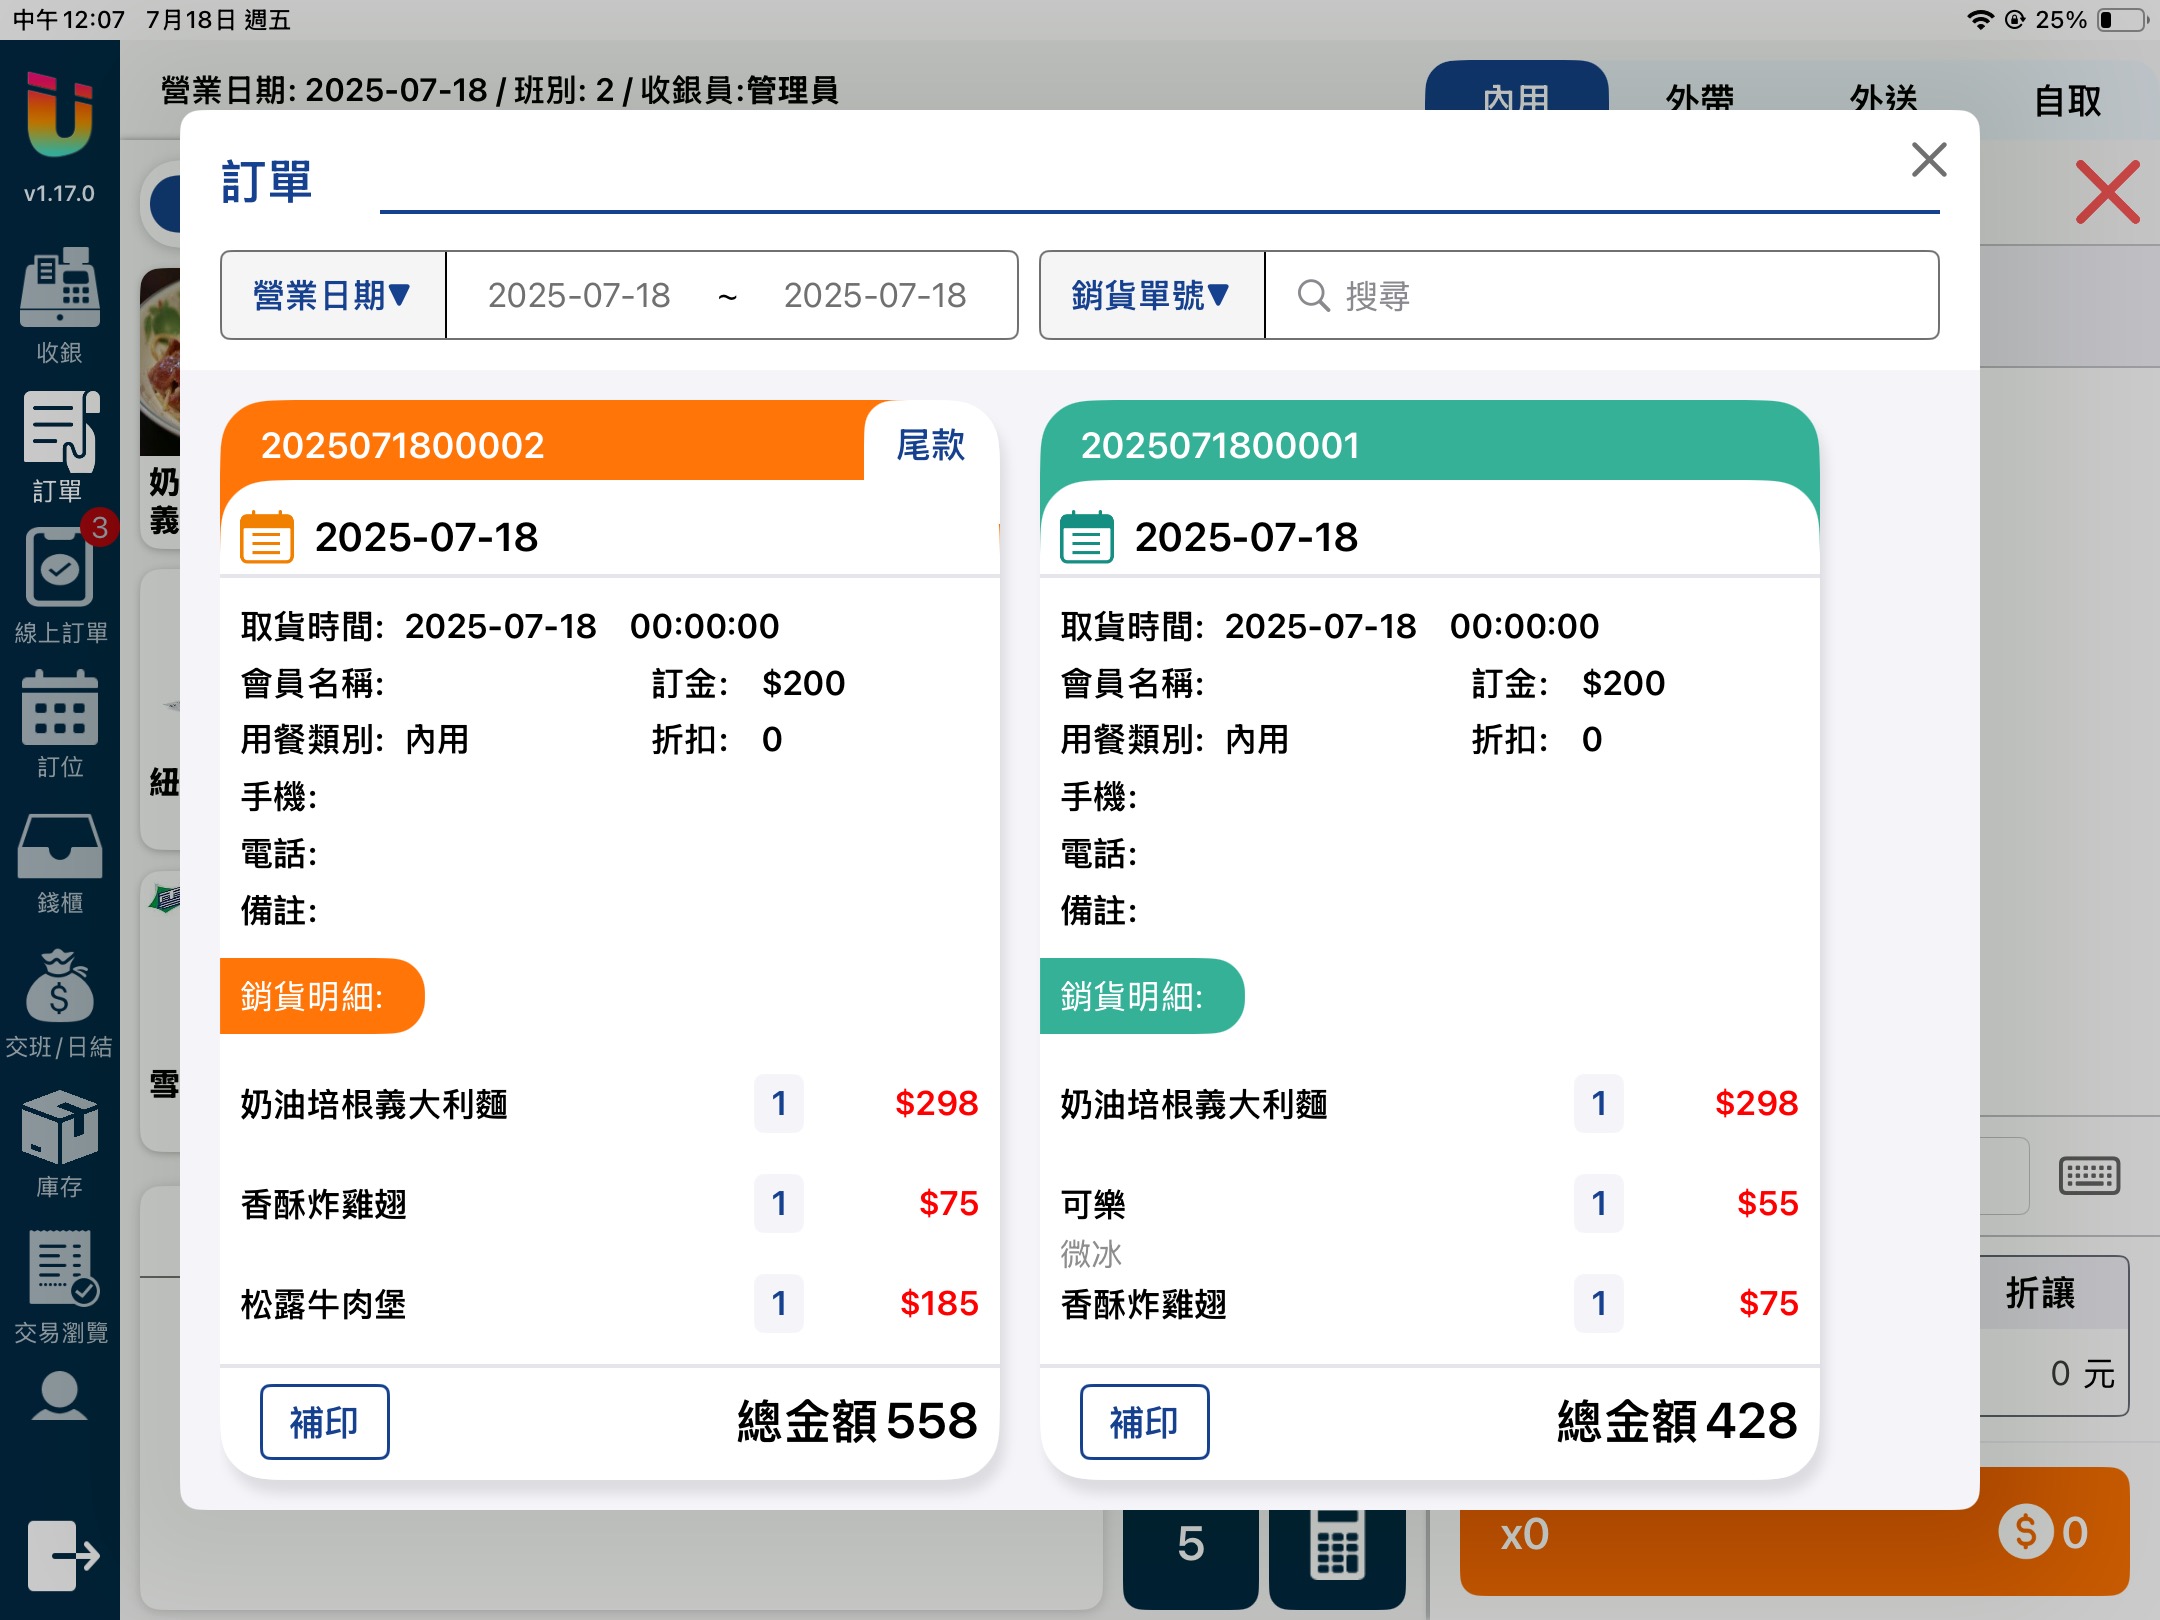Expand the 銷貨單號 dropdown
The image size is (2160, 1620).
[1151, 295]
